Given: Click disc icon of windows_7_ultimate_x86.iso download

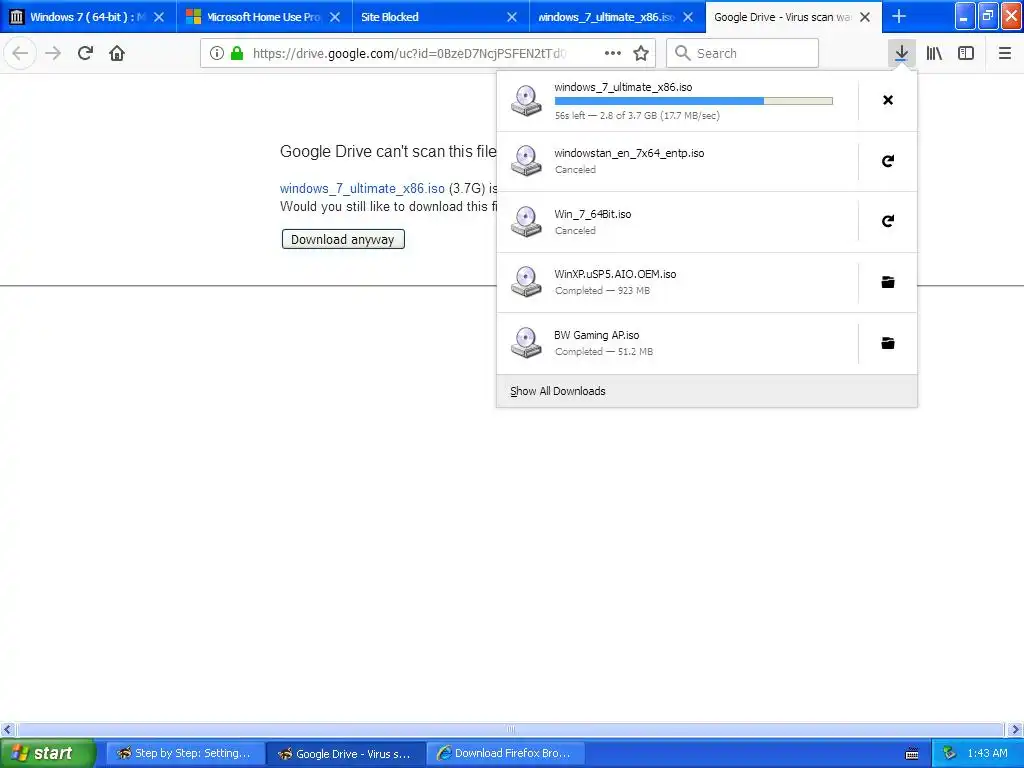Looking at the screenshot, I should [526, 101].
